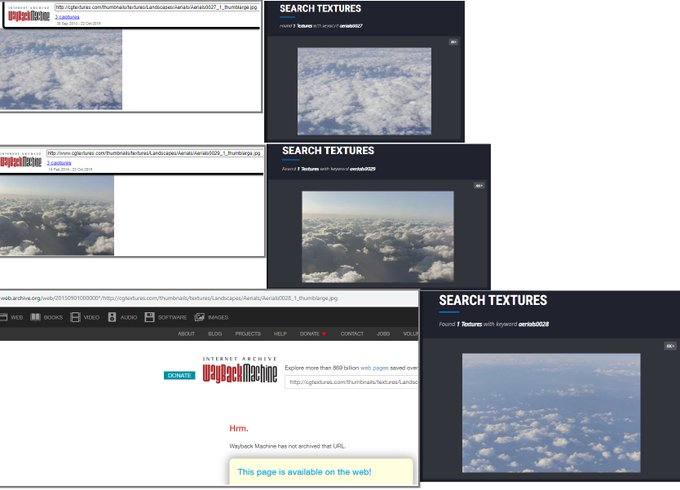Screen dimensions: 680x490
Task: Open the Images icon in Archive nav
Action: click(x=199, y=317)
